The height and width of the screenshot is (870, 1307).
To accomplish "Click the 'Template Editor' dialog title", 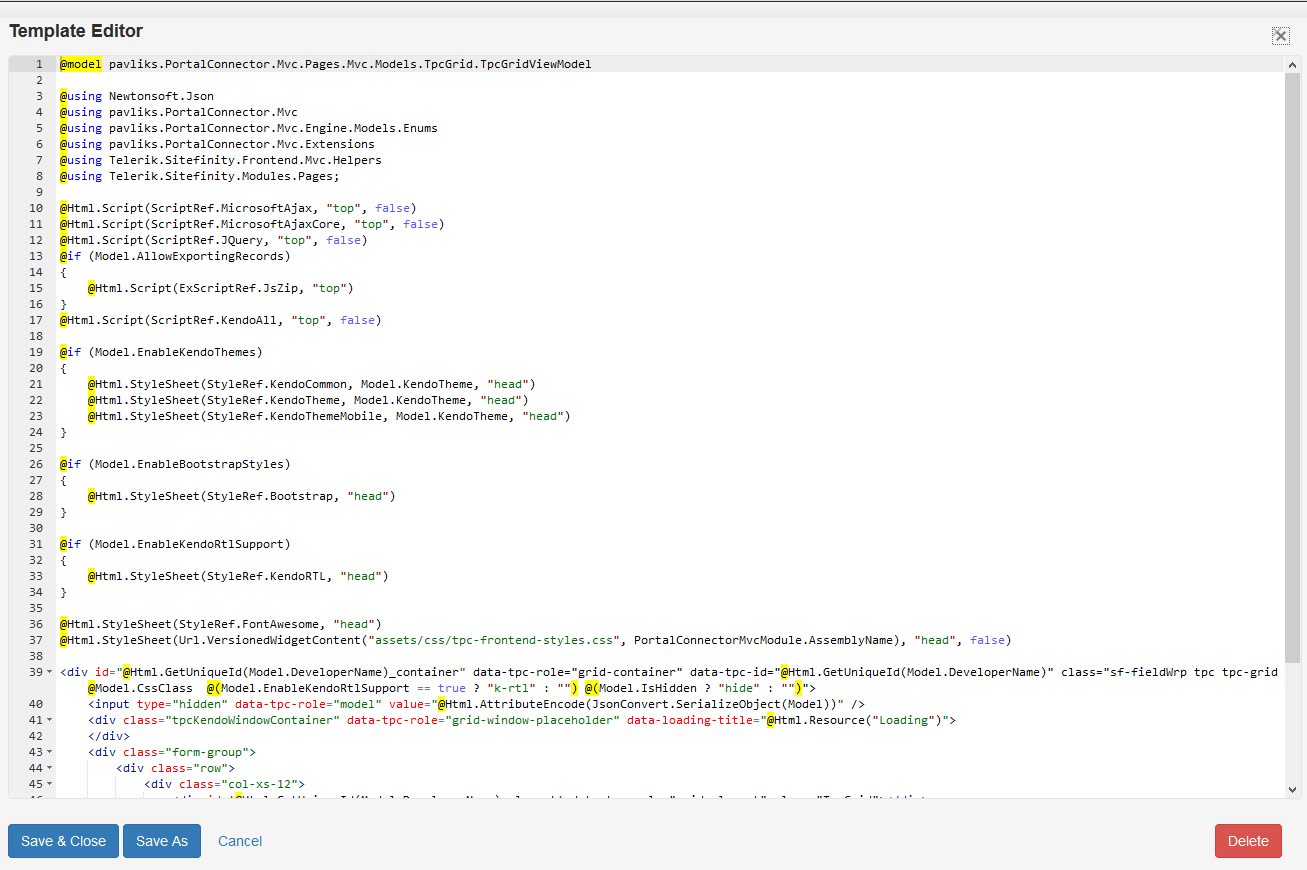I will [76, 31].
